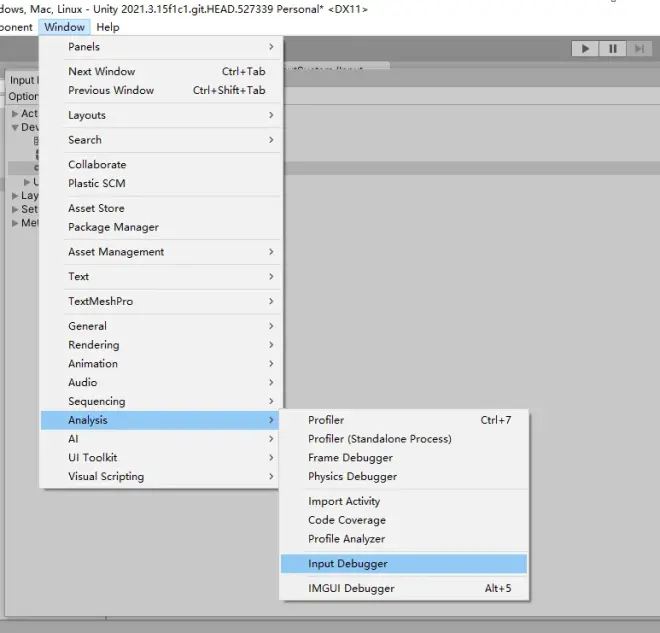Step one frame with the step button
This screenshot has height=633, width=660.
click(x=639, y=48)
